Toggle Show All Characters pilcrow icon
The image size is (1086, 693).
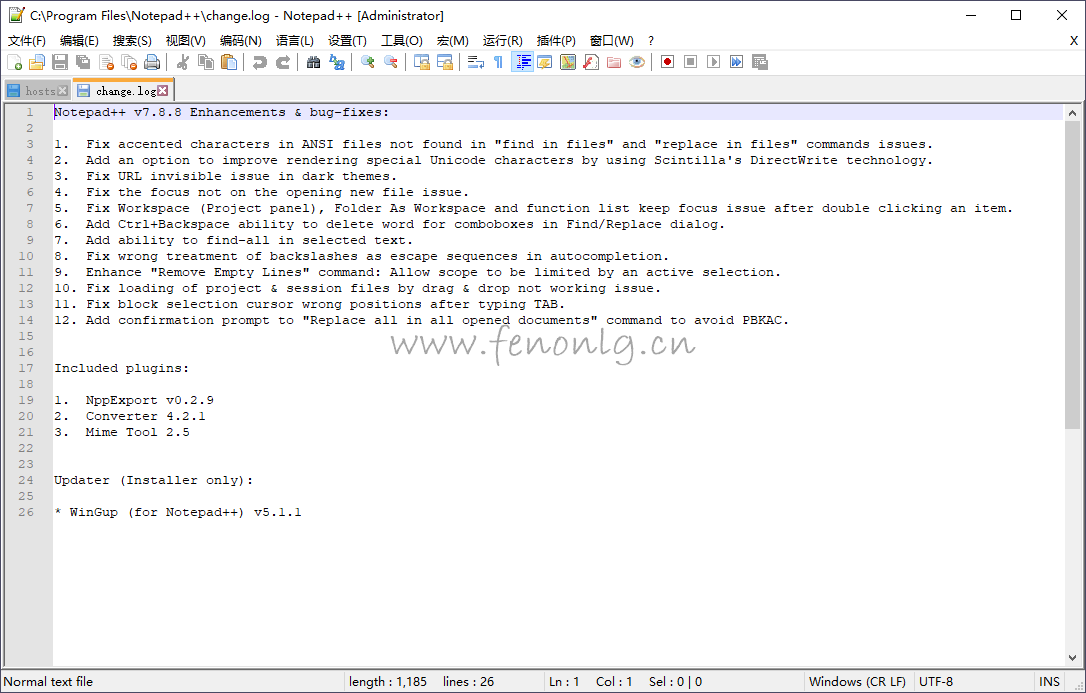[x=499, y=62]
